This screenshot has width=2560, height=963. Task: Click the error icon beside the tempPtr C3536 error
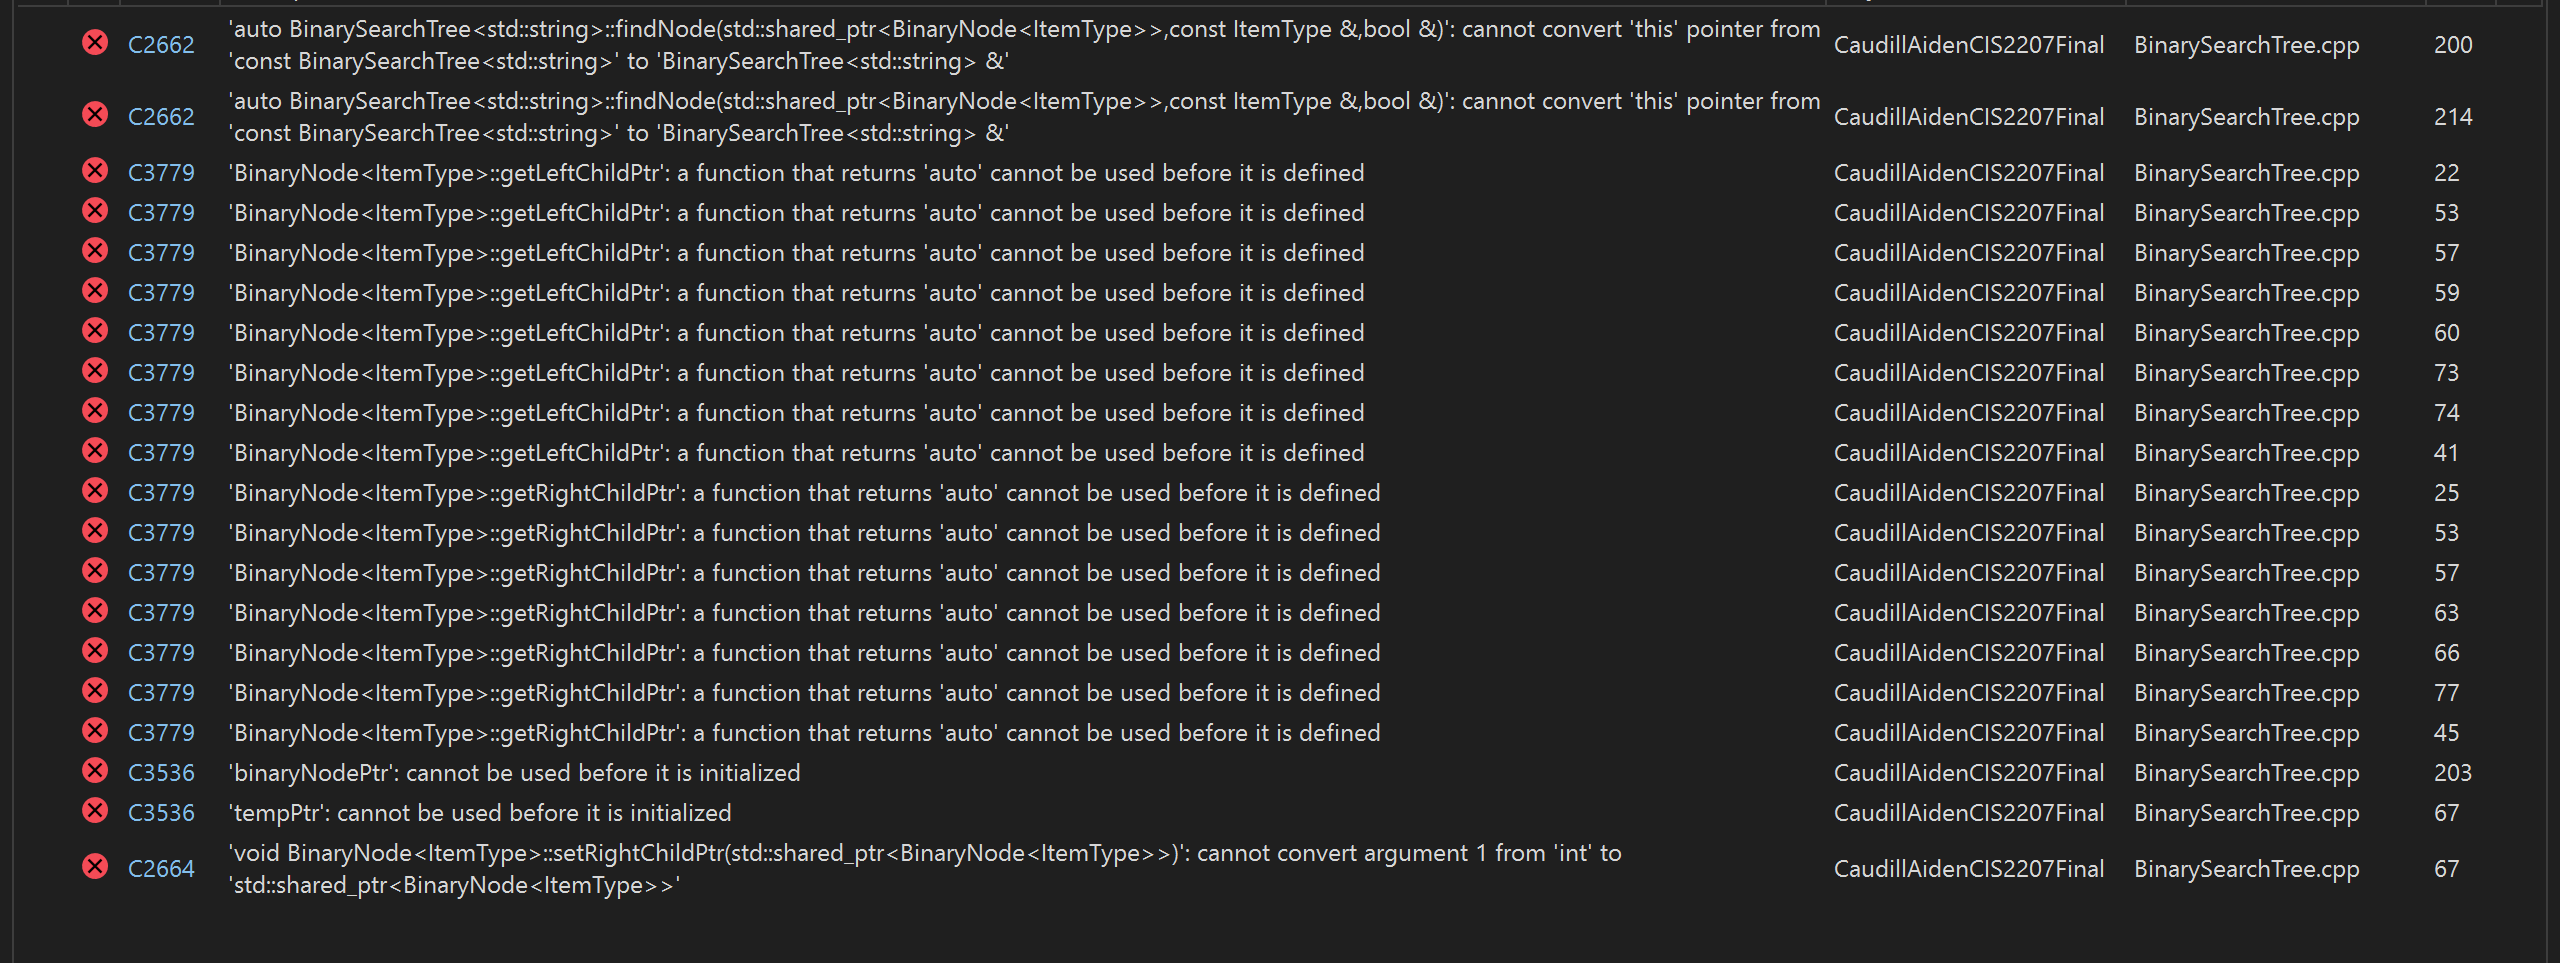point(95,811)
